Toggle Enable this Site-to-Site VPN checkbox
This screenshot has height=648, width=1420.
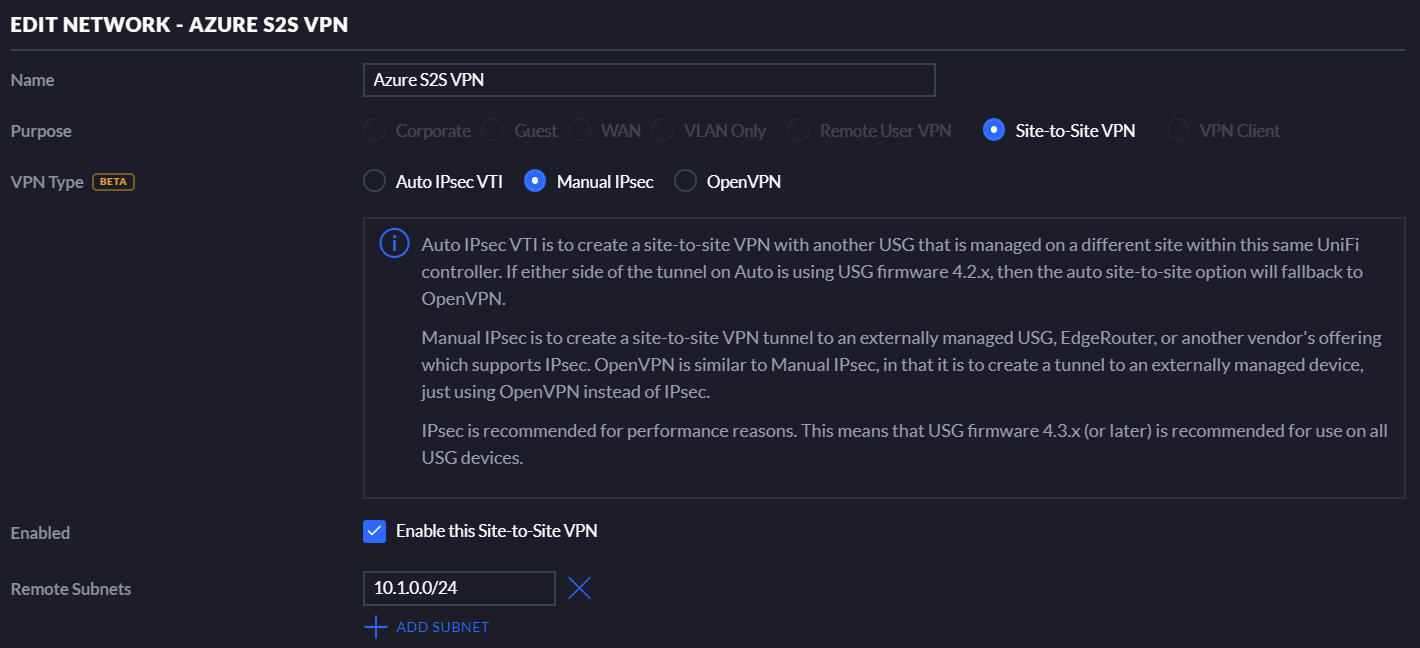click(x=374, y=531)
